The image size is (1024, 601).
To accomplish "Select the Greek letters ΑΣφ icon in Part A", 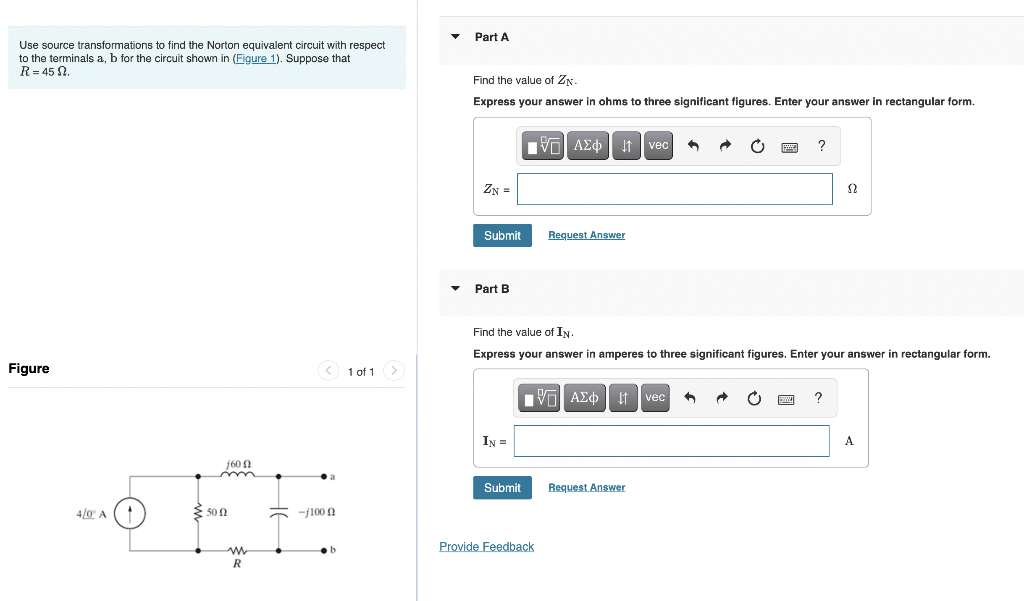I will click(587, 145).
